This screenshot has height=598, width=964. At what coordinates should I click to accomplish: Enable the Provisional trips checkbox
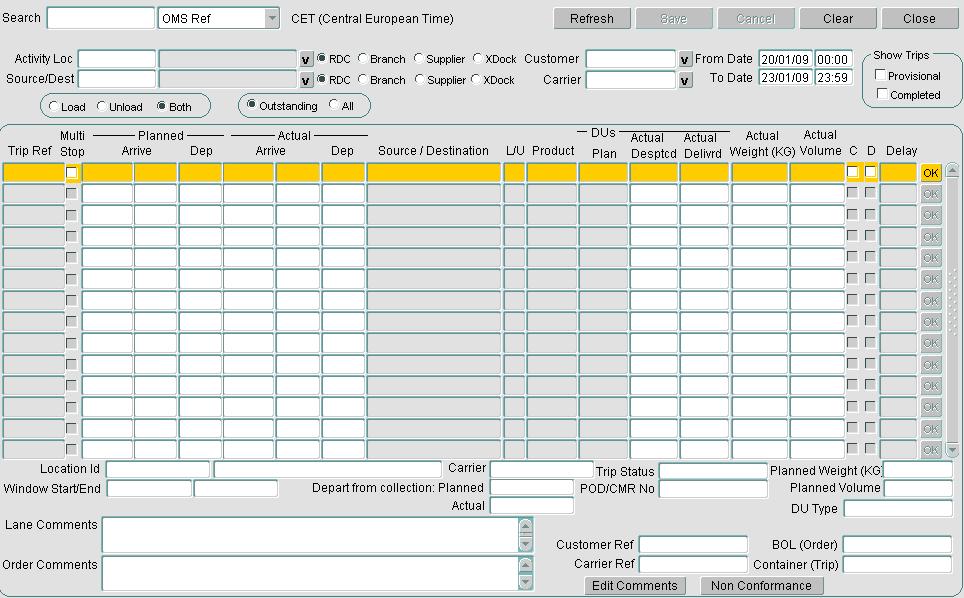[x=880, y=75]
